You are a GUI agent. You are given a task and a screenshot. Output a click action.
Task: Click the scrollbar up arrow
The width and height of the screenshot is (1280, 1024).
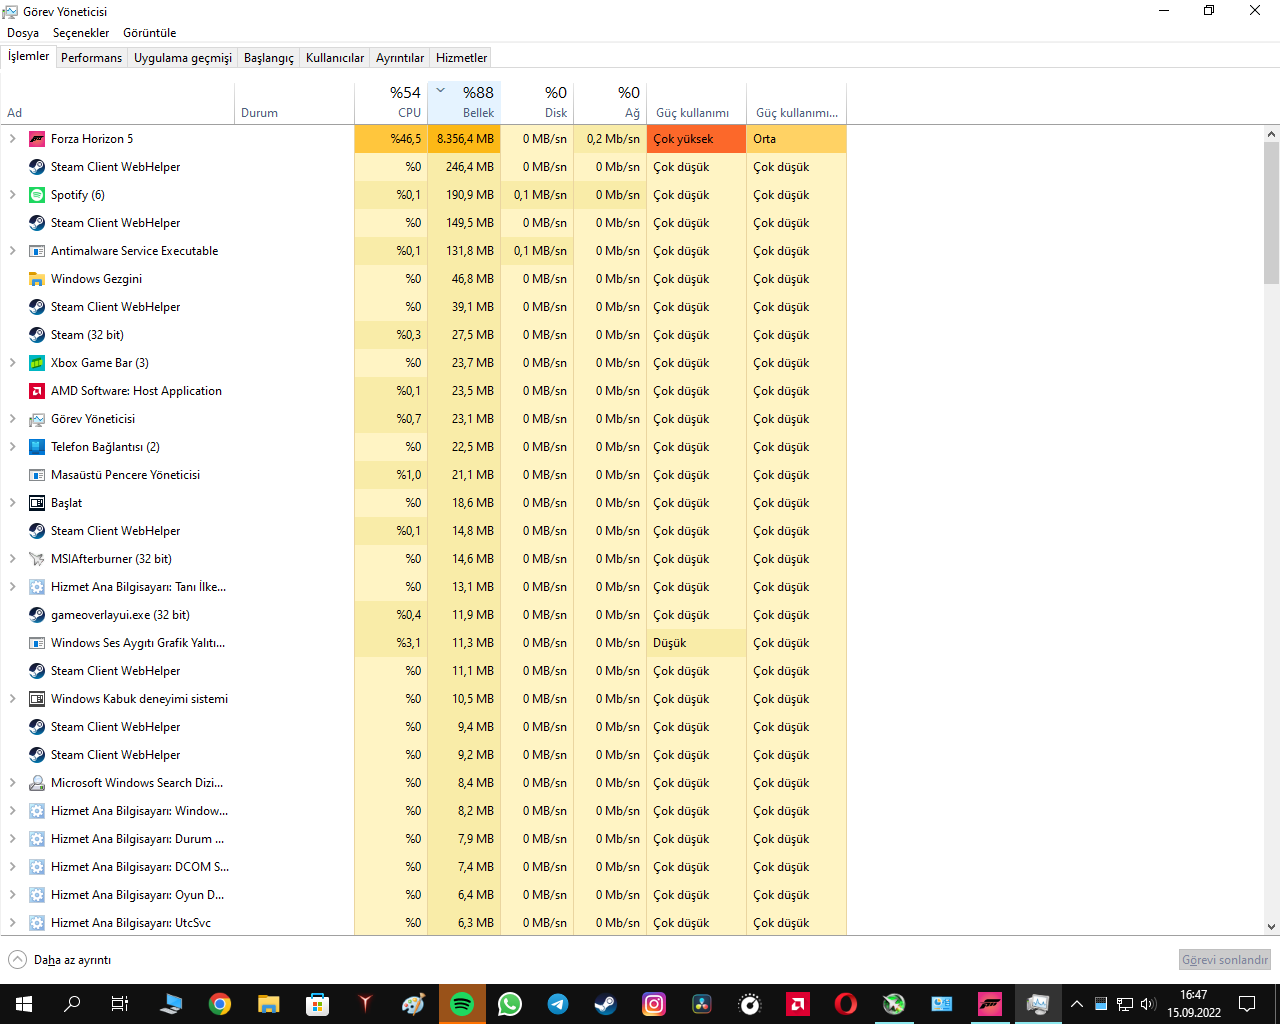[x=1271, y=134]
